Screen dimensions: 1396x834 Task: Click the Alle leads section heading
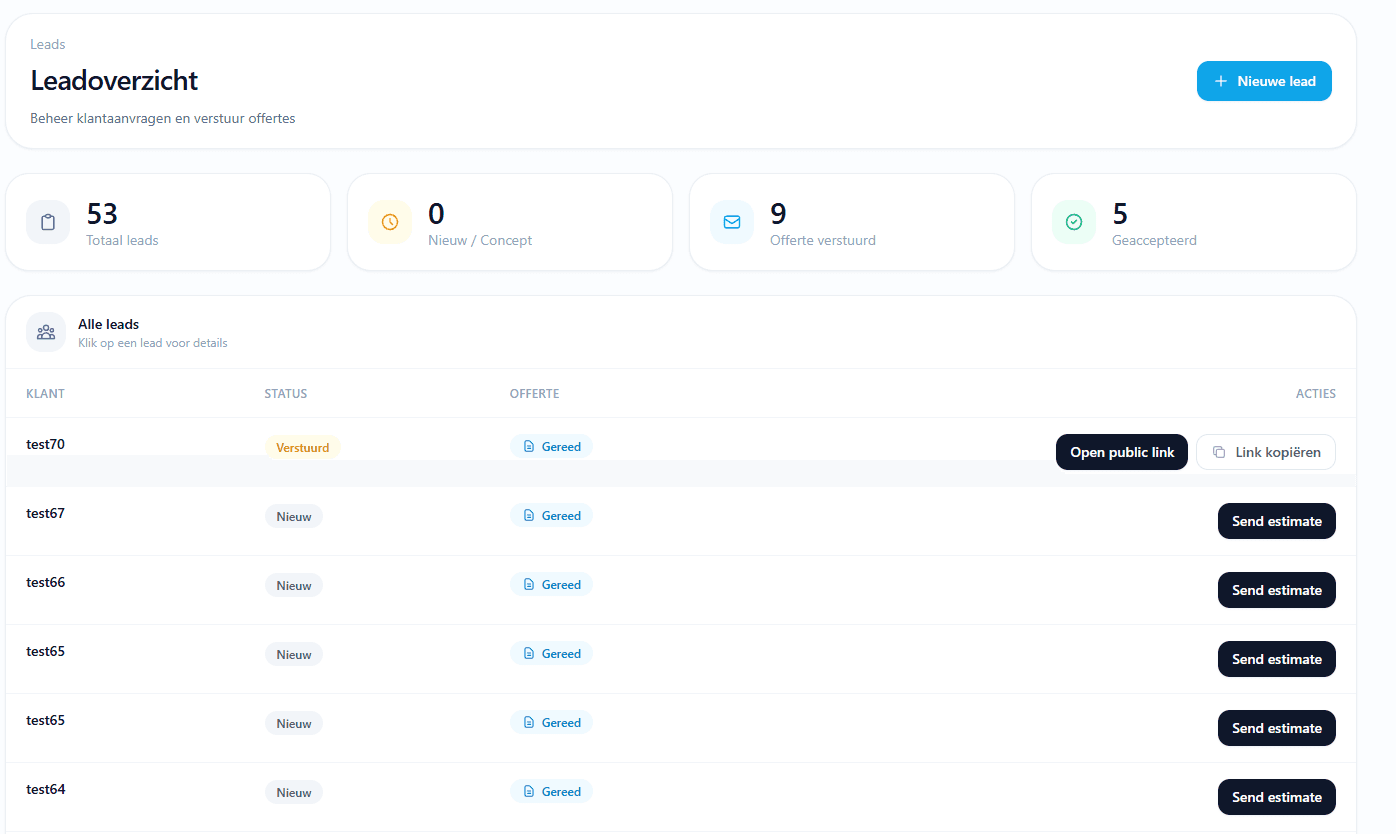pyautogui.click(x=108, y=324)
